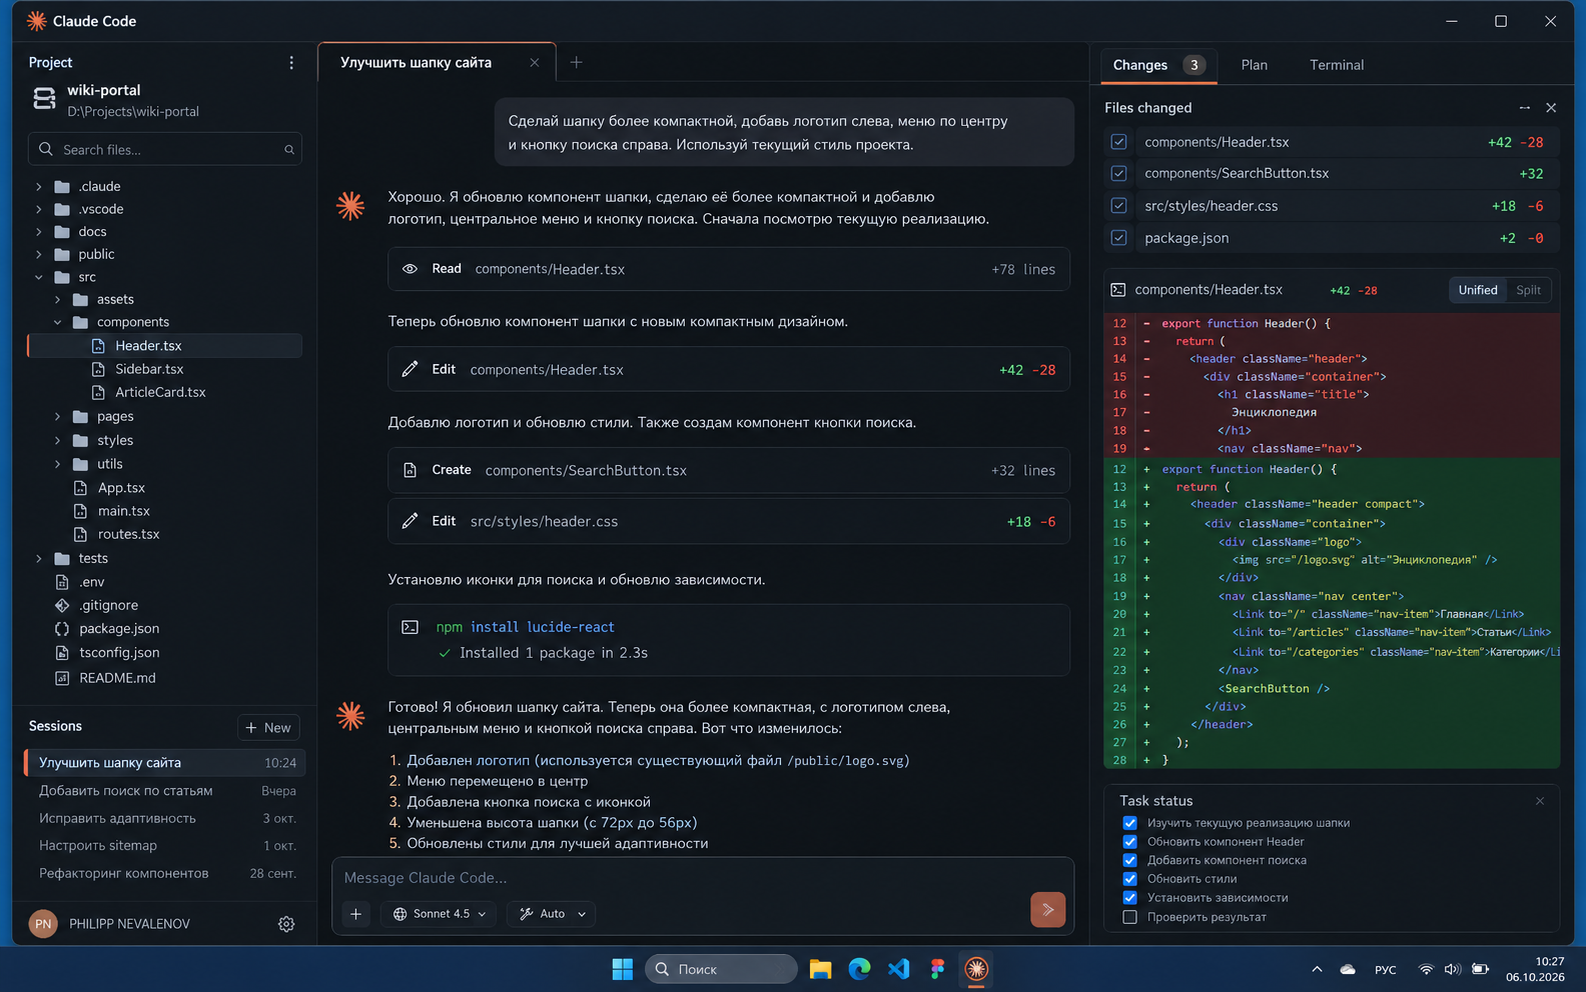Switch to the Plan tab
This screenshot has width=1586, height=992.
pyautogui.click(x=1254, y=65)
